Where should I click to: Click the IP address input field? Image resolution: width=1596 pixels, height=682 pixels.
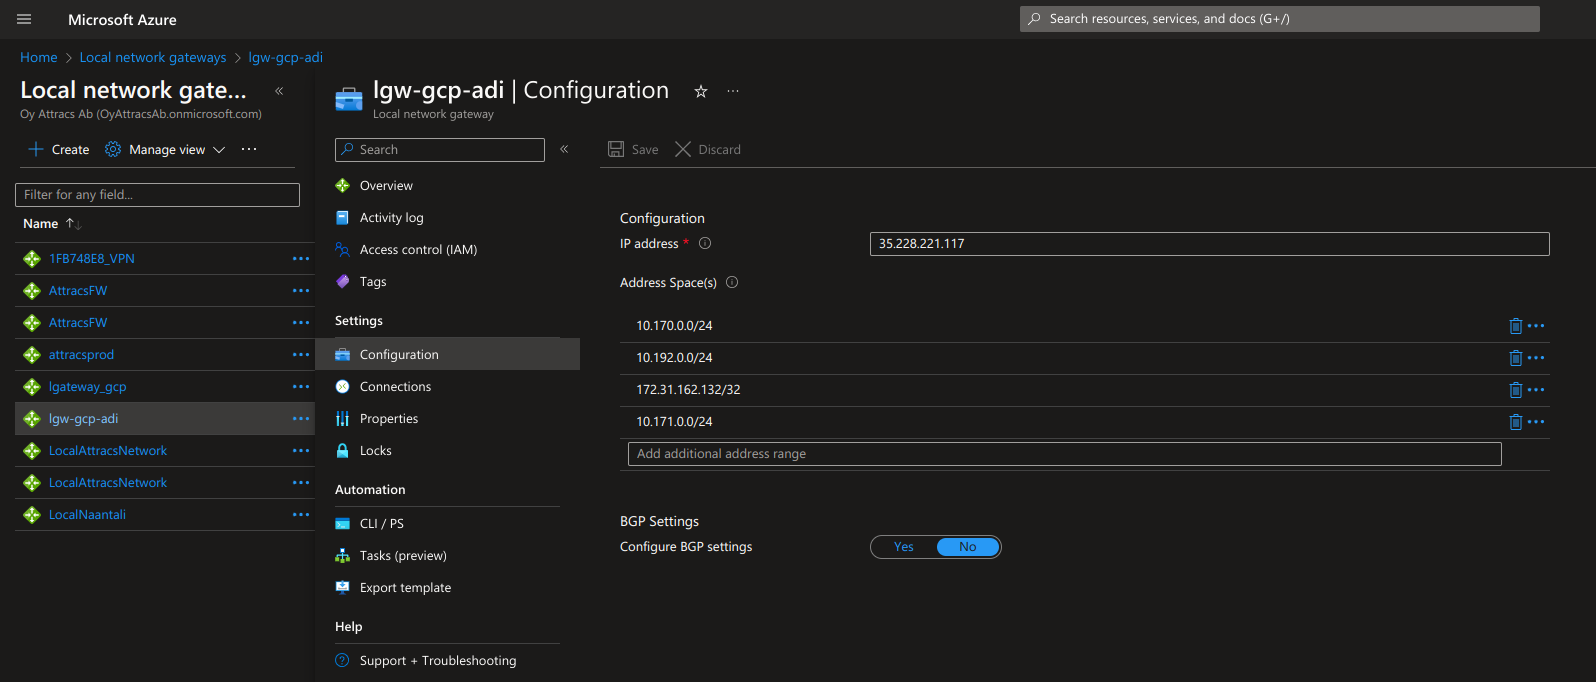pyautogui.click(x=1210, y=244)
